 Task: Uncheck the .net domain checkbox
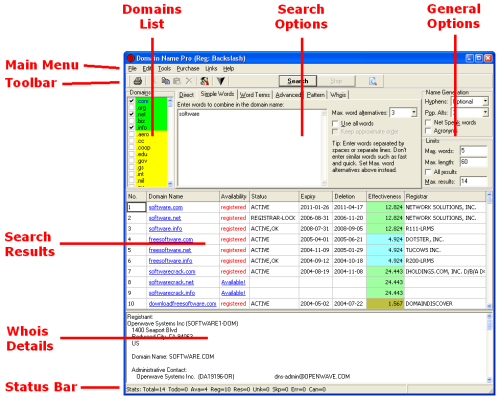132,114
